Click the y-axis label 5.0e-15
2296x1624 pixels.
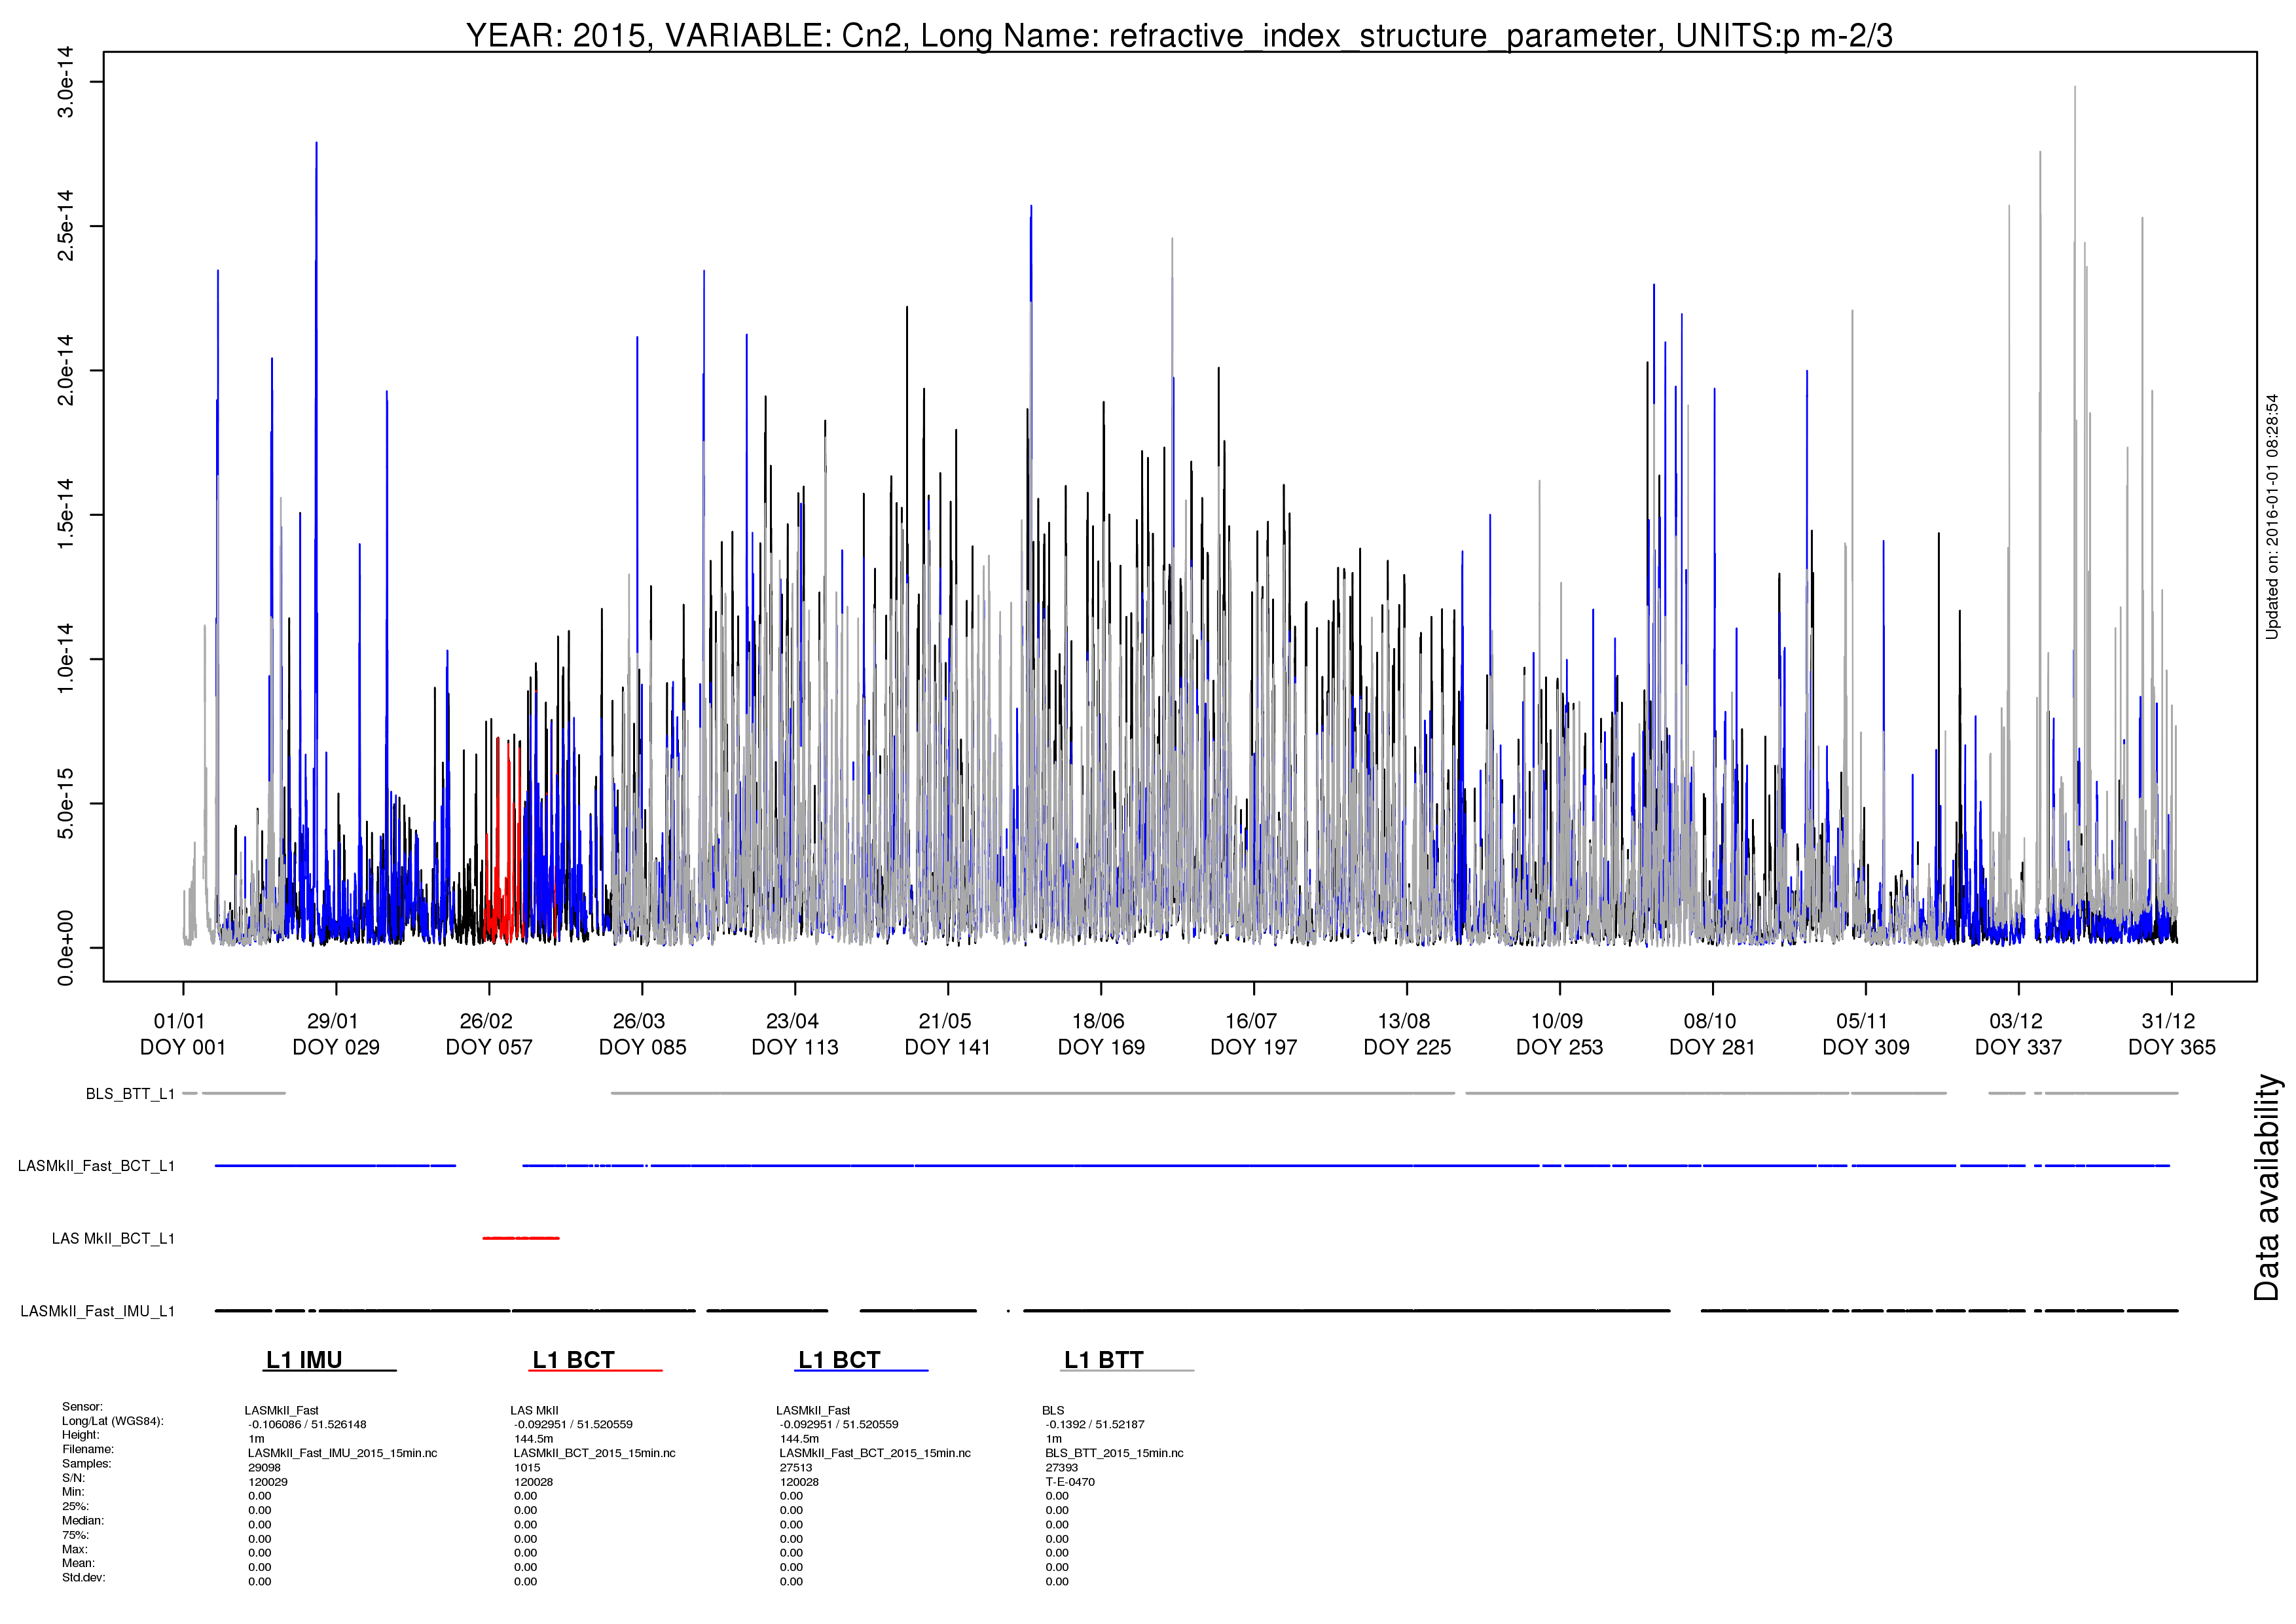click(x=65, y=803)
